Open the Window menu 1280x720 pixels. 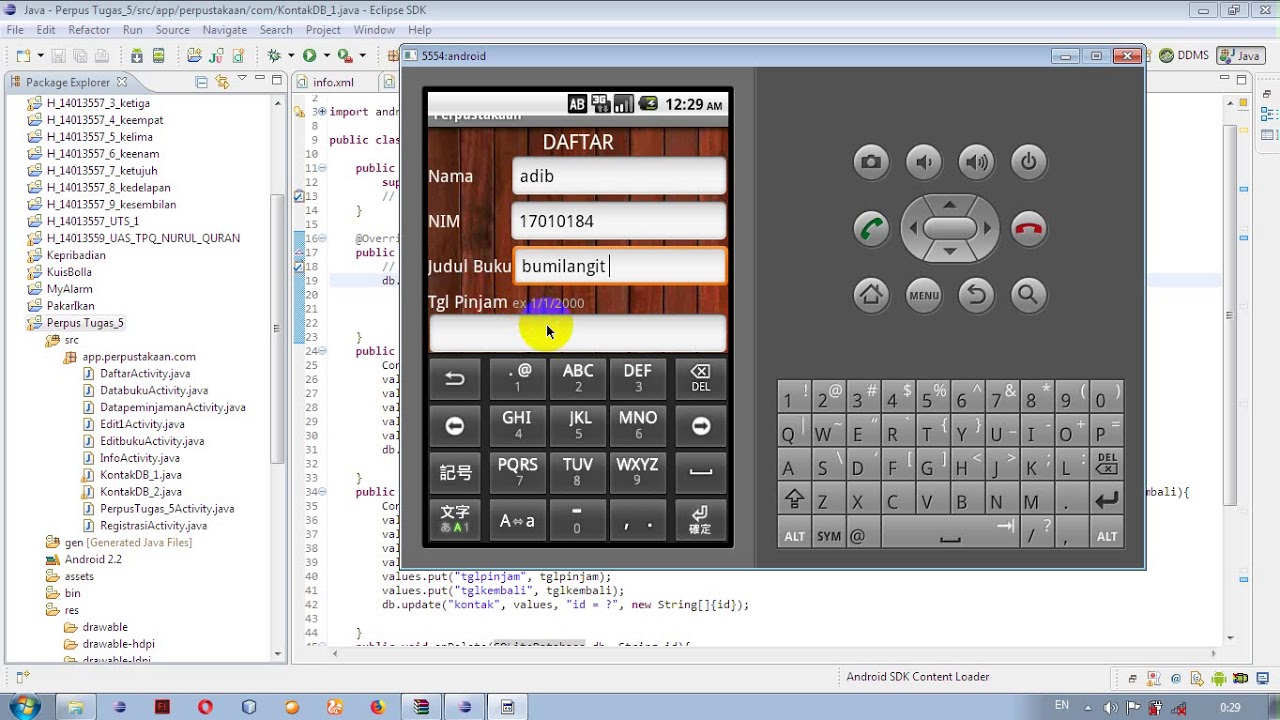click(x=374, y=30)
